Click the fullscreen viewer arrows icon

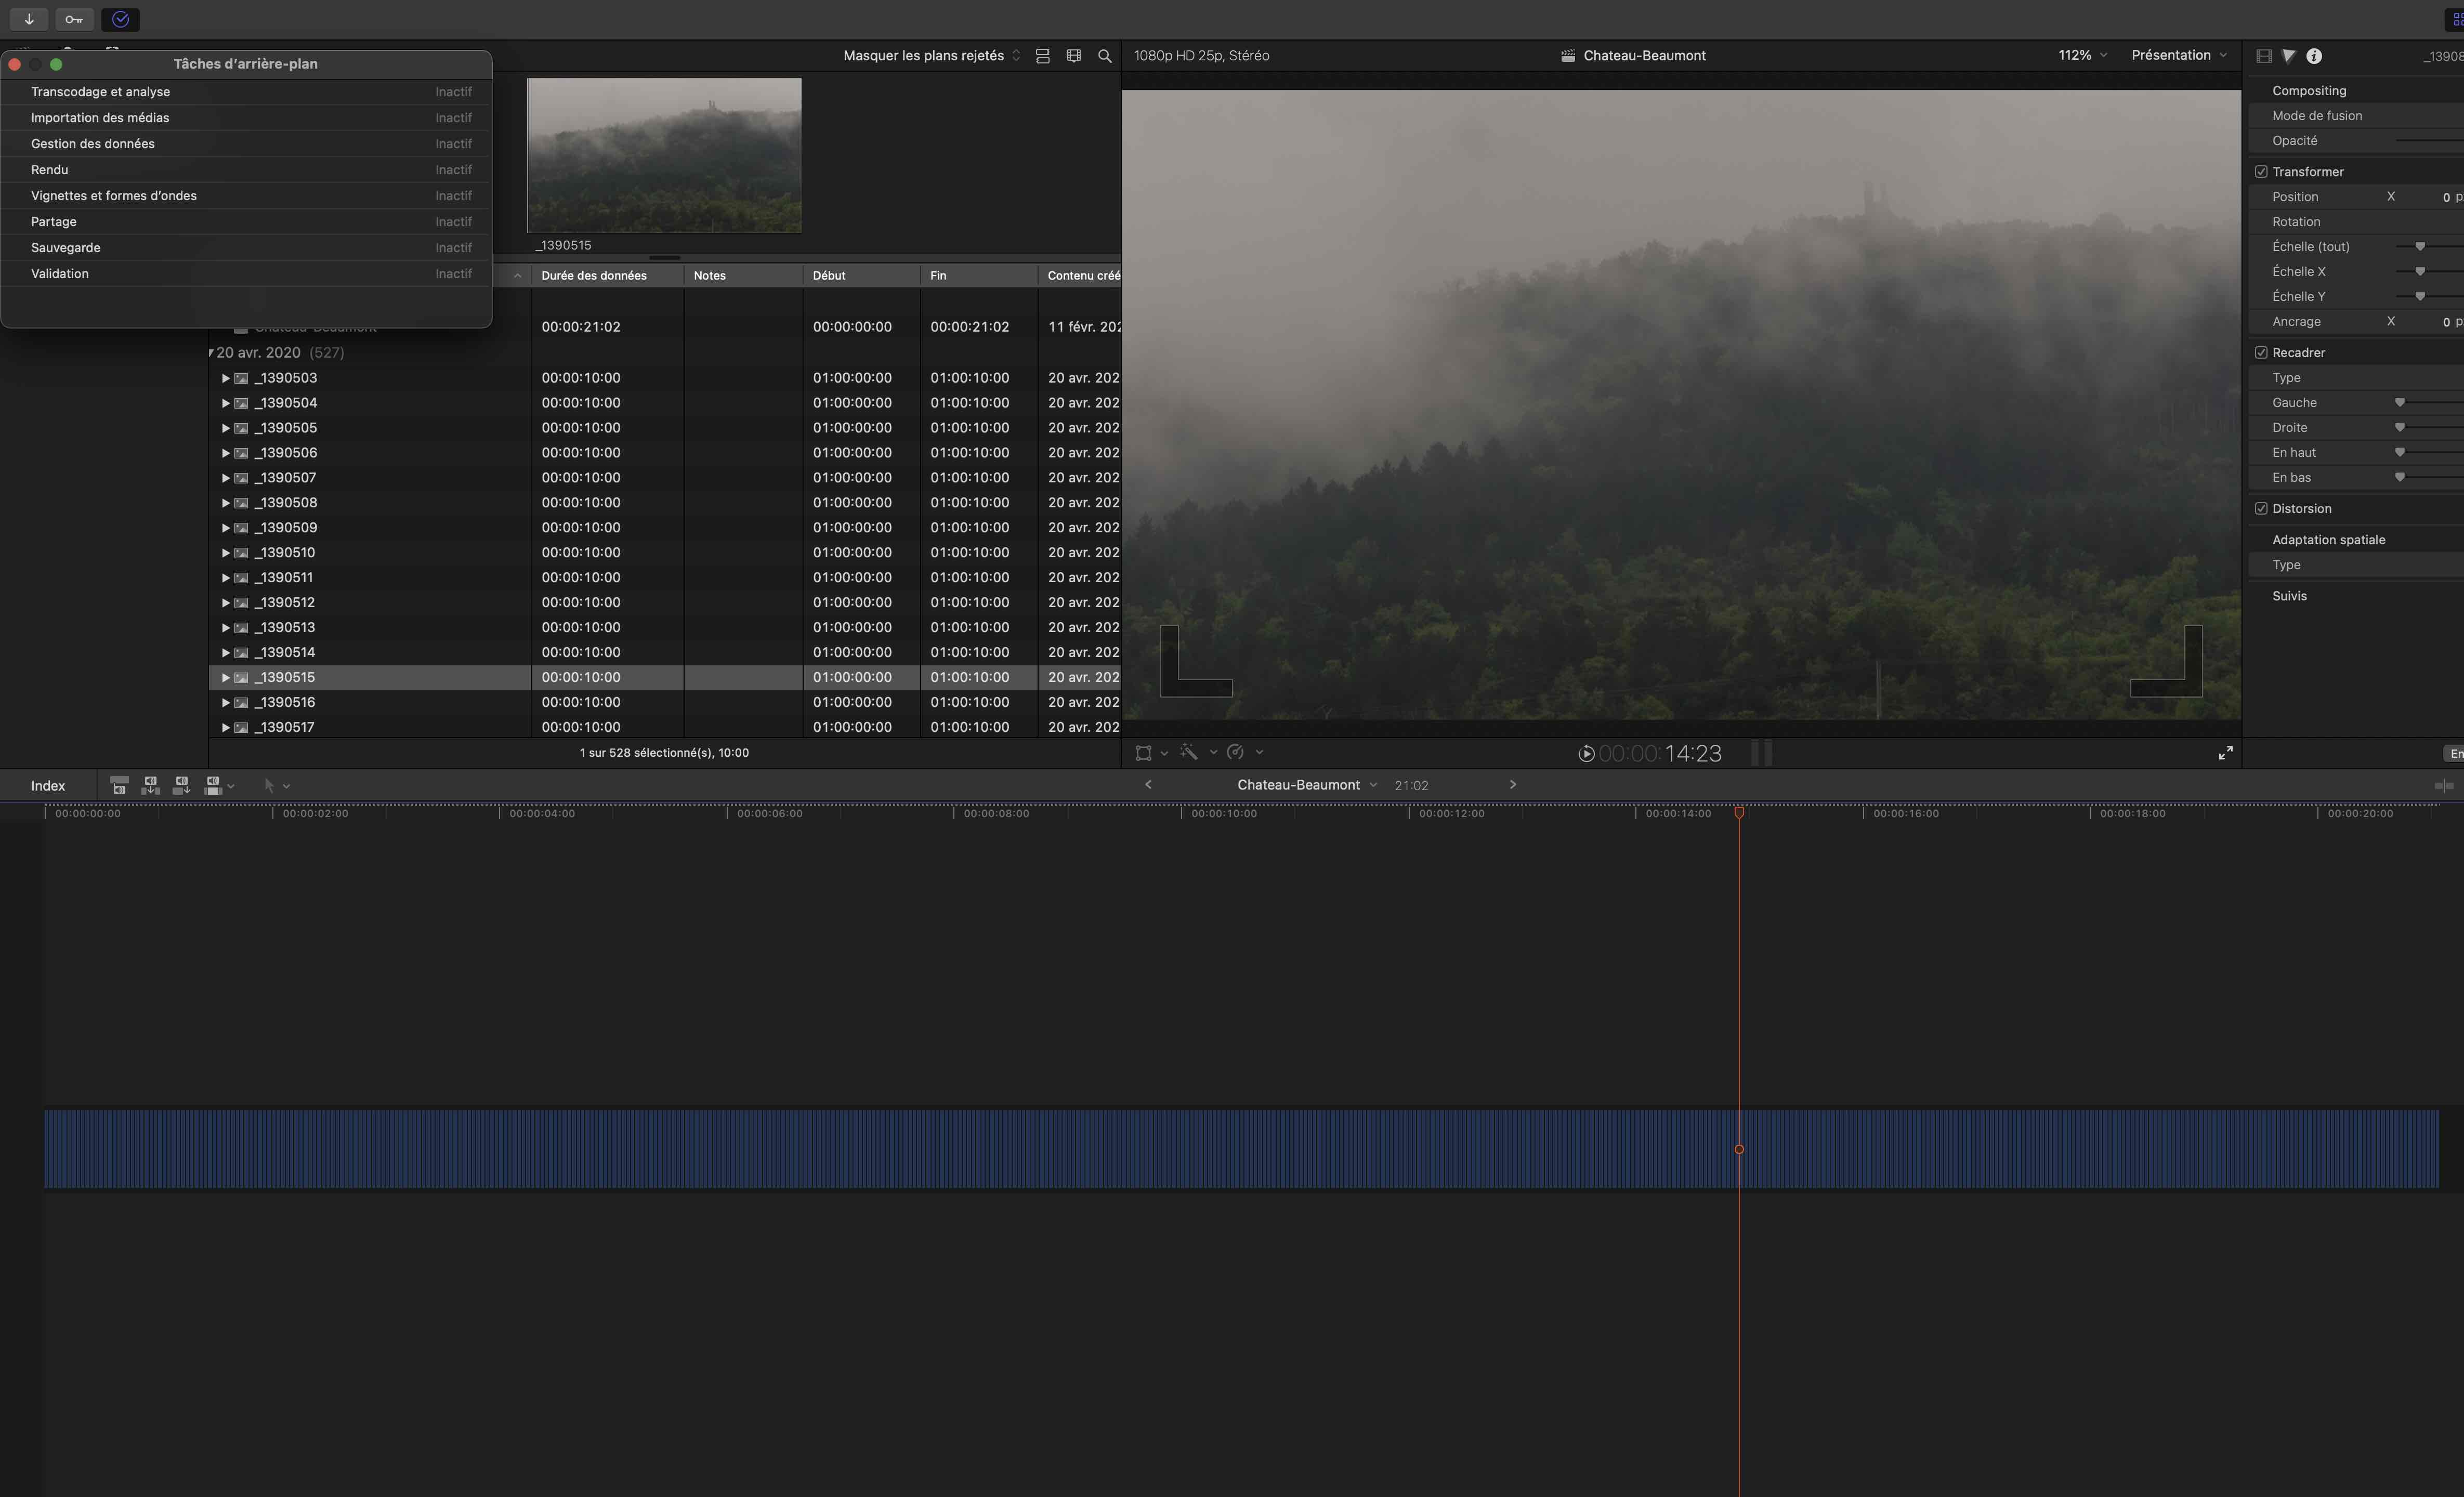coord(2226,753)
